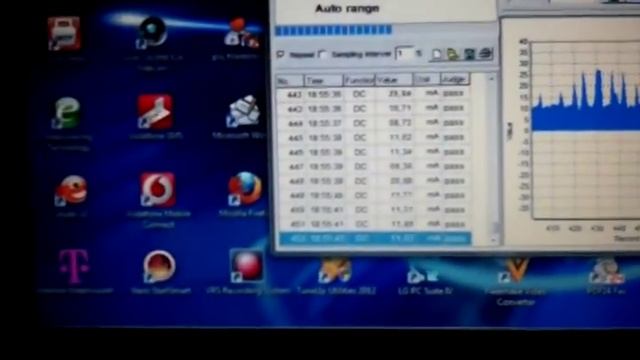
Task: Click the print icon in meter toolbar
Action: 485,54
